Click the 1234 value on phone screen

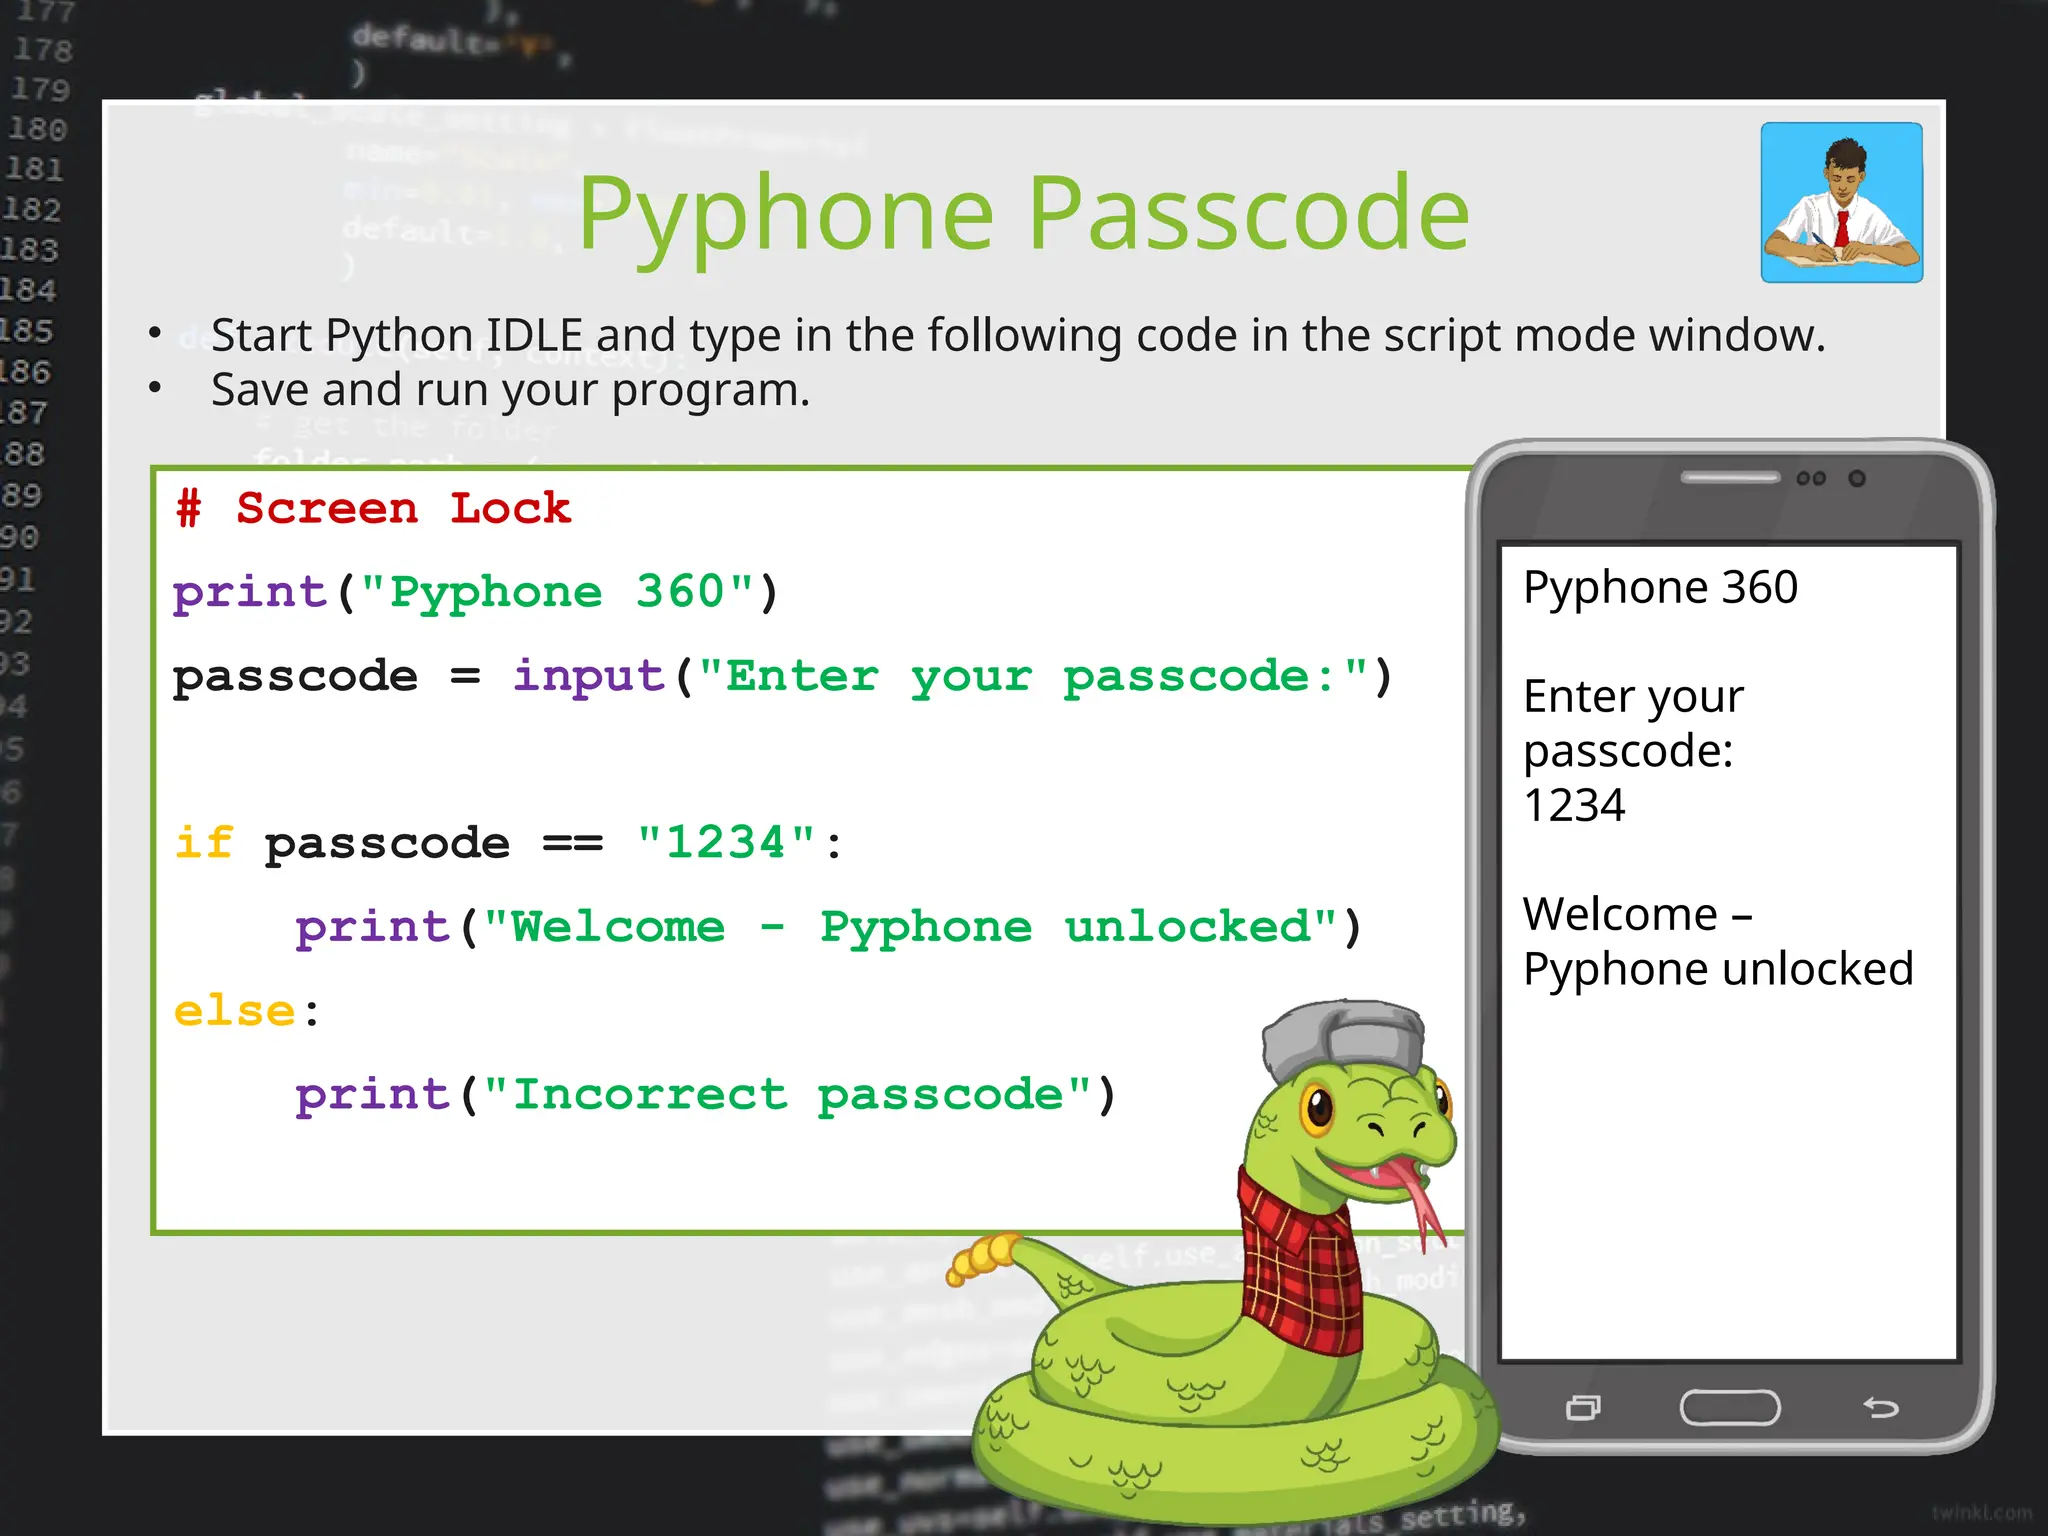coord(1574,805)
